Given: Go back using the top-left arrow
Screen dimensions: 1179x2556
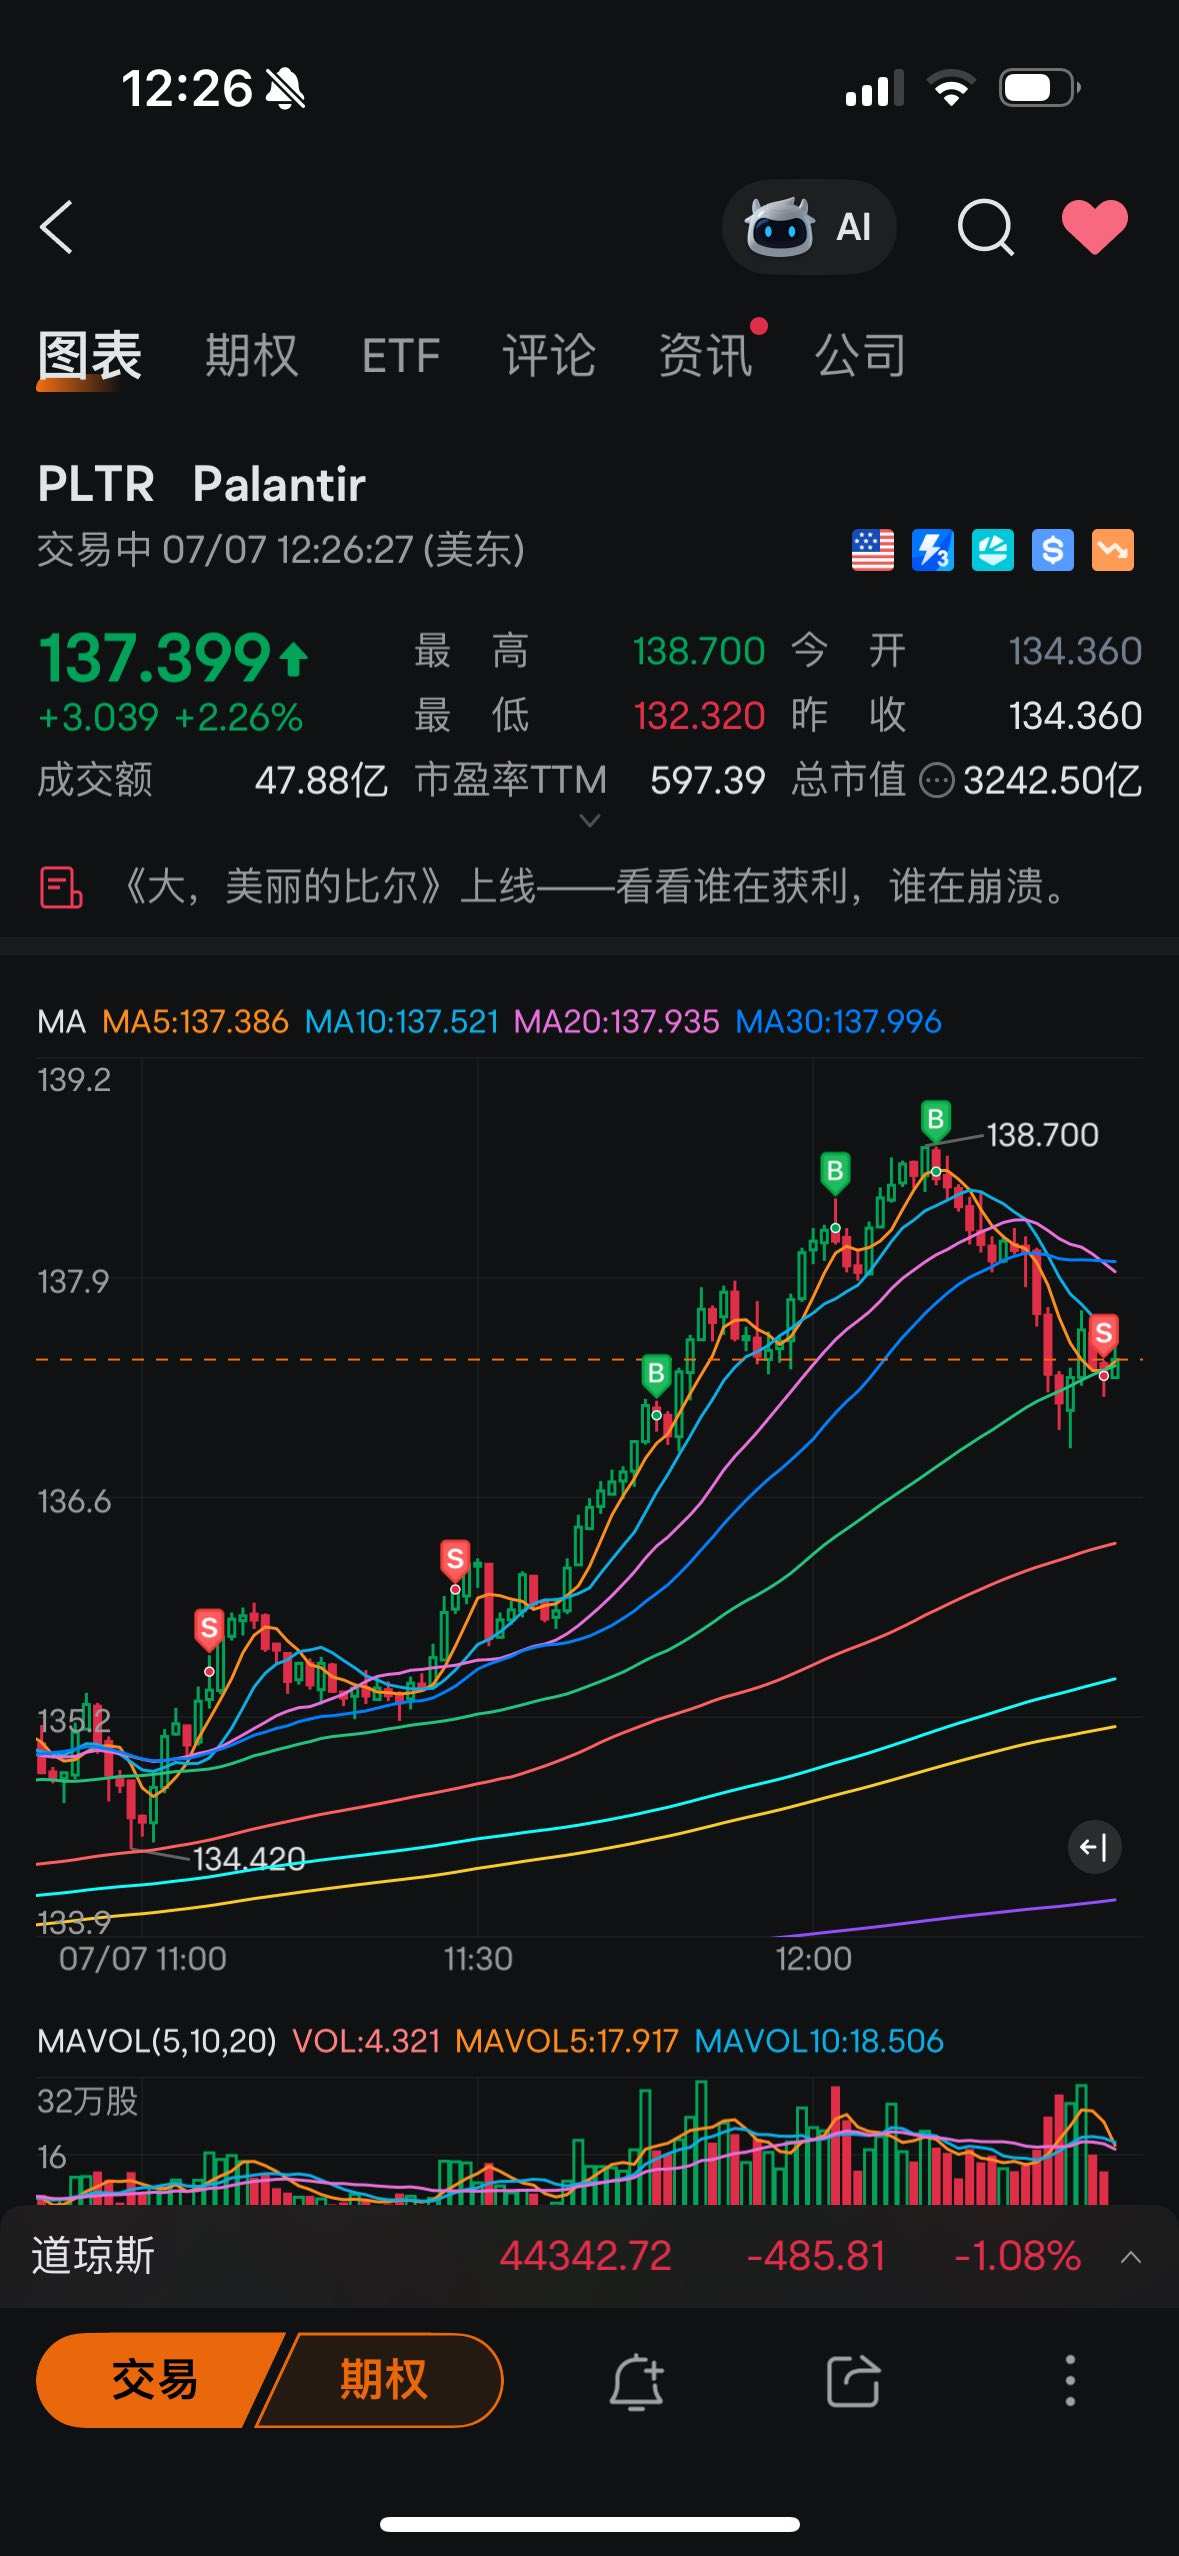Looking at the screenshot, I should (57, 227).
